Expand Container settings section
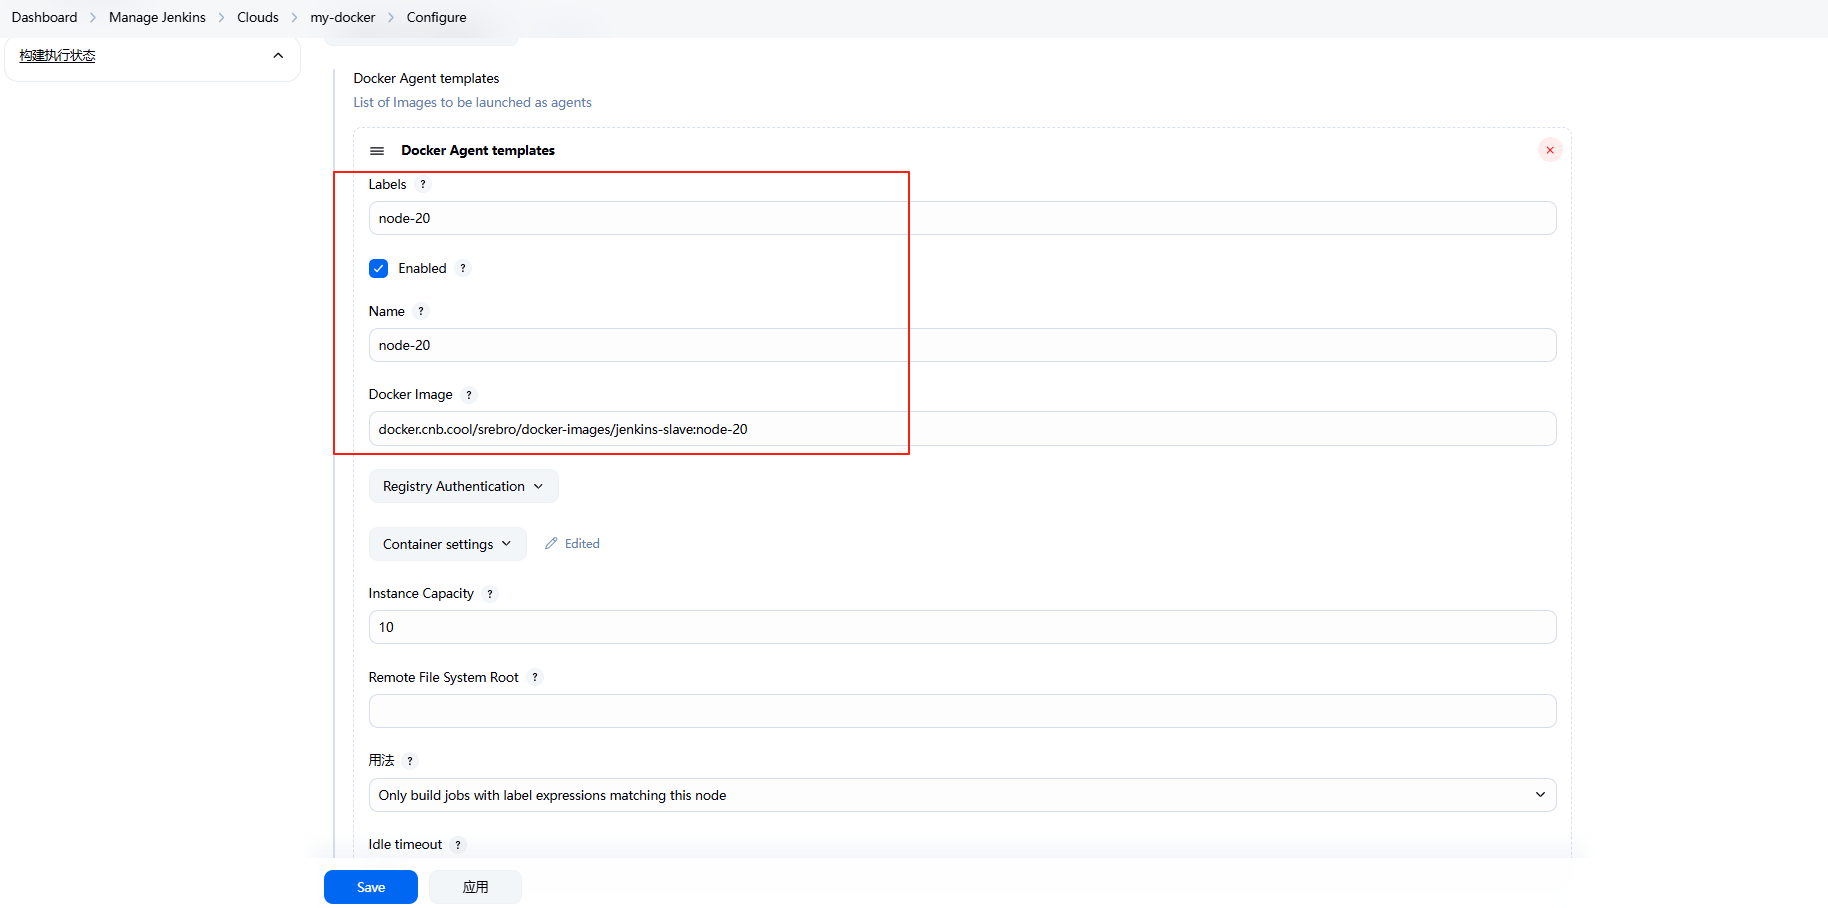Viewport: 1828px width, 908px height. point(447,544)
